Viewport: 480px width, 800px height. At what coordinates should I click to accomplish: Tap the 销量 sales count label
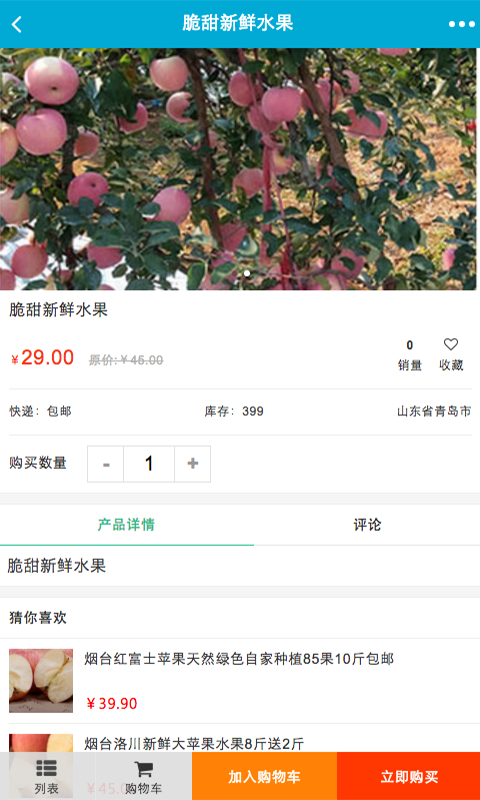tap(410, 365)
